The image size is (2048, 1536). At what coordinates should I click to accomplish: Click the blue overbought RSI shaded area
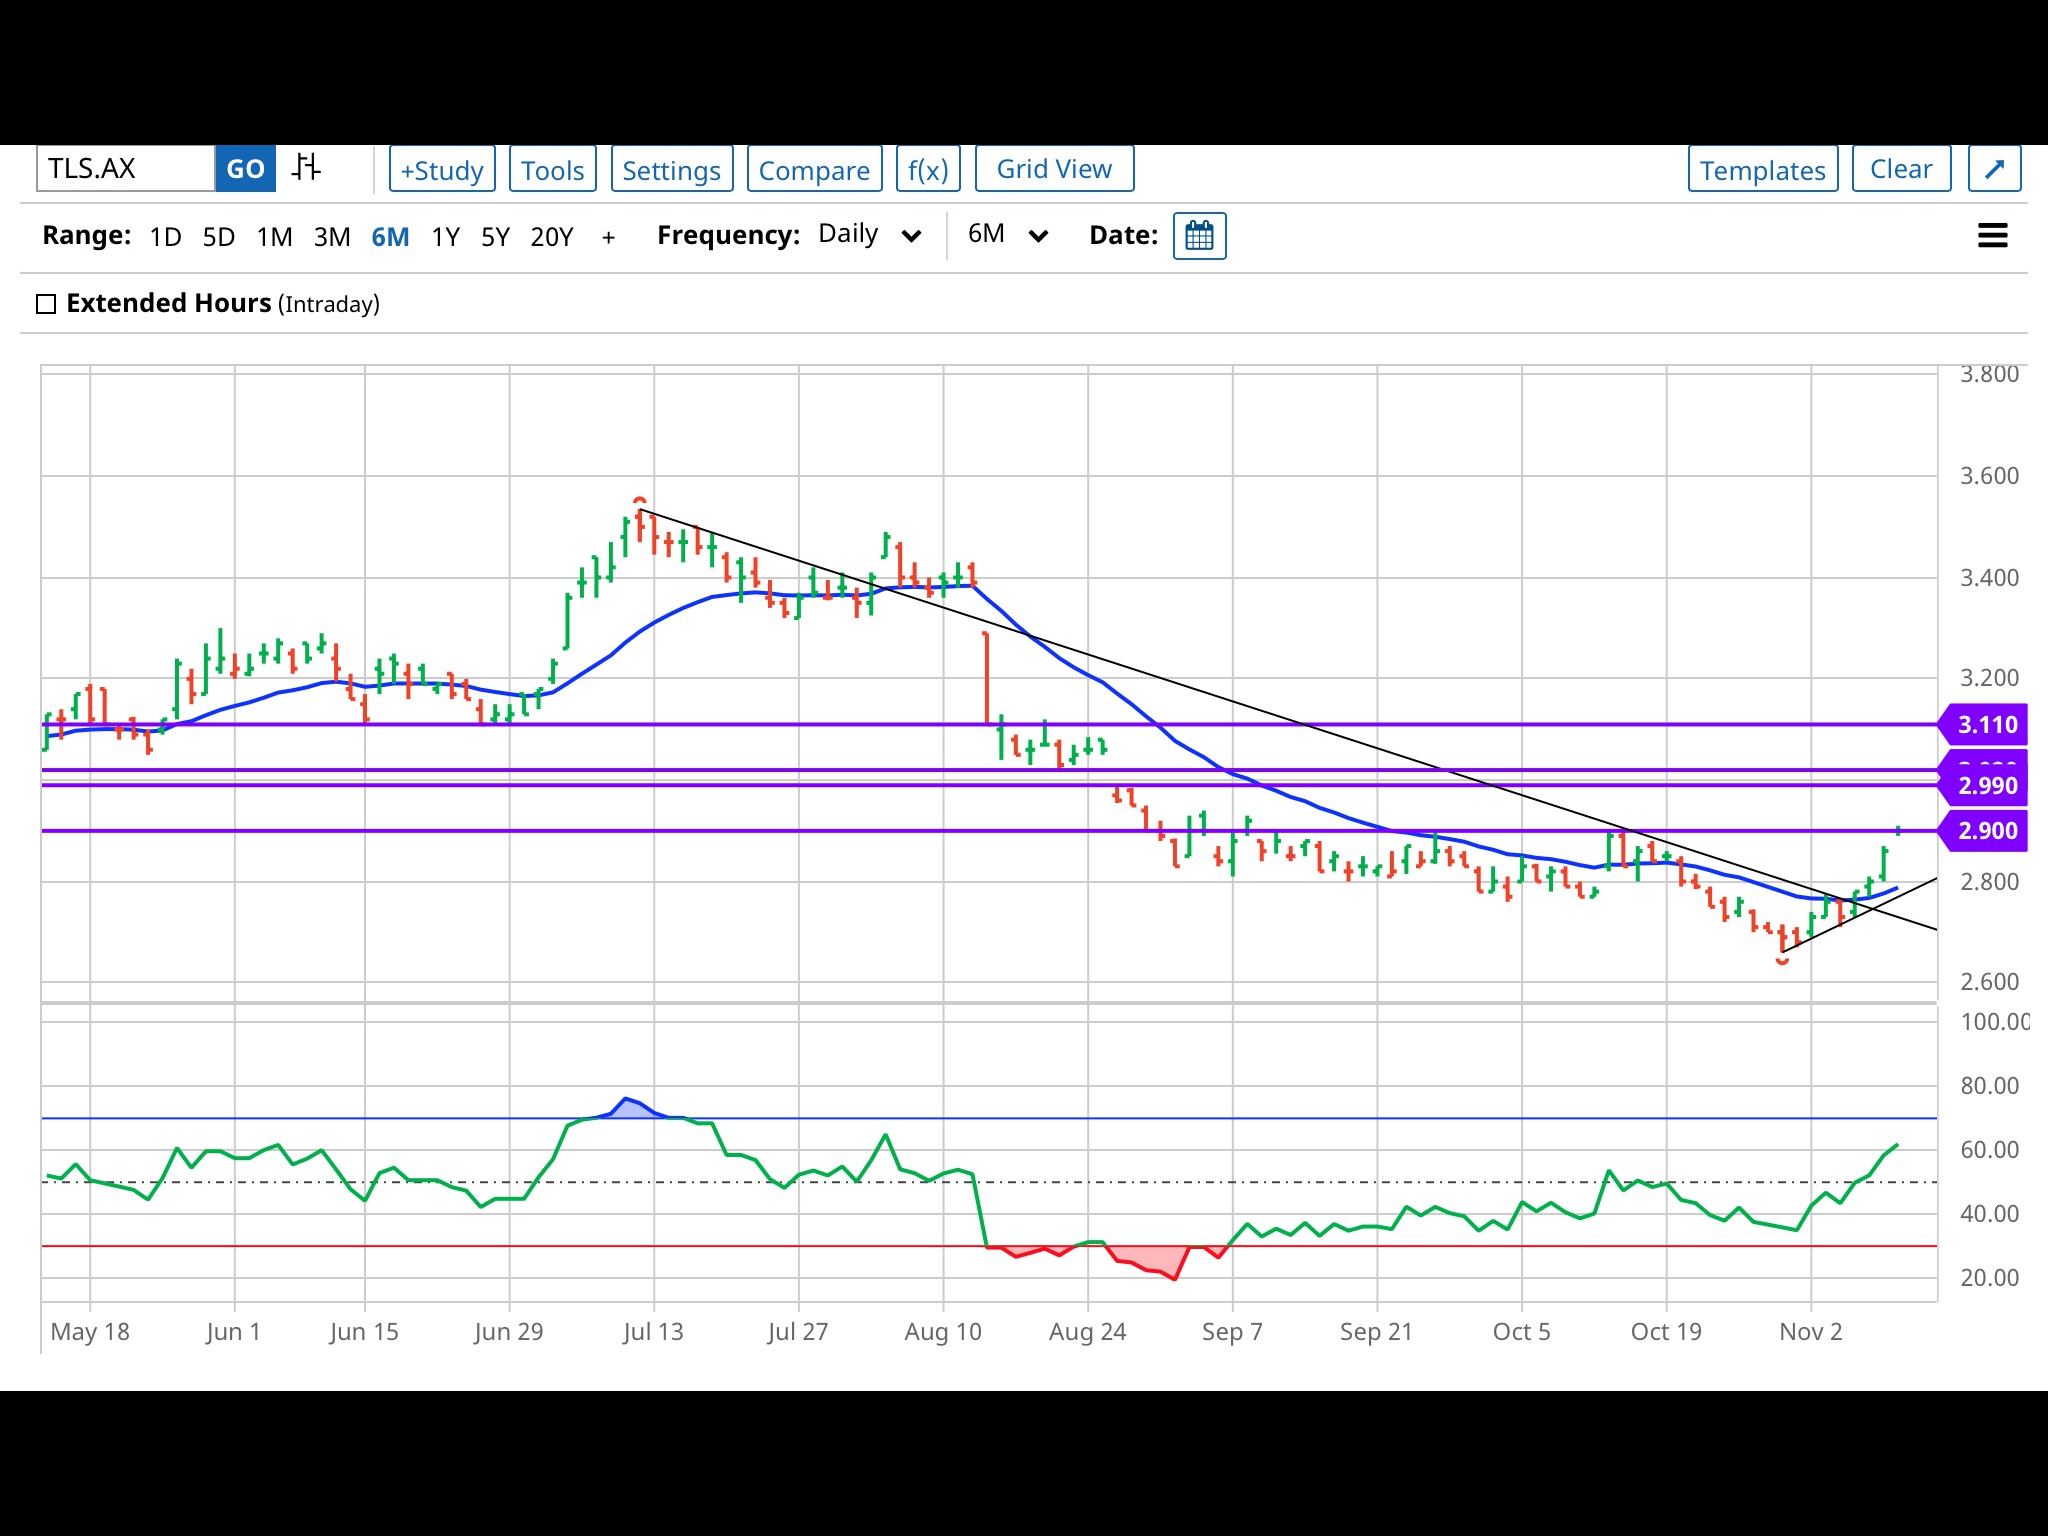(632, 1108)
